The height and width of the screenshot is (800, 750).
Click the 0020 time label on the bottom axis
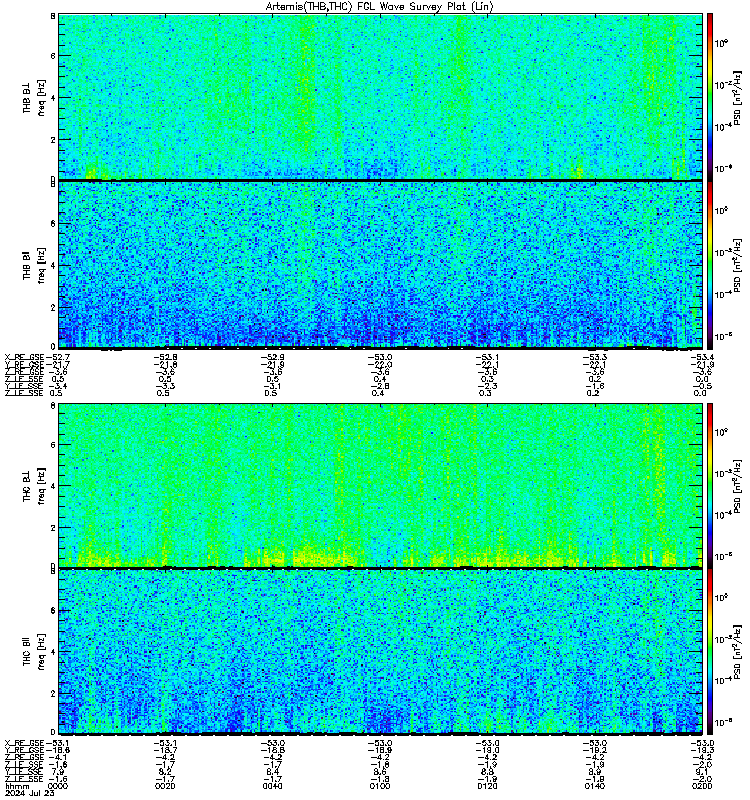(x=165, y=786)
